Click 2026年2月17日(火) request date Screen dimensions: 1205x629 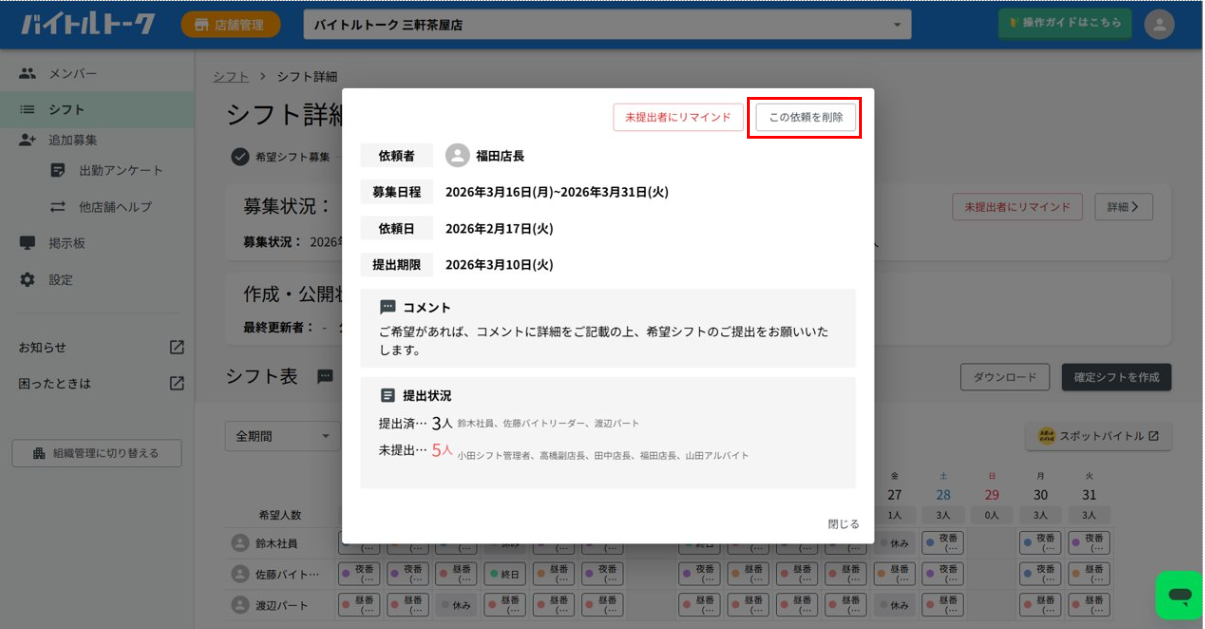[x=499, y=228]
